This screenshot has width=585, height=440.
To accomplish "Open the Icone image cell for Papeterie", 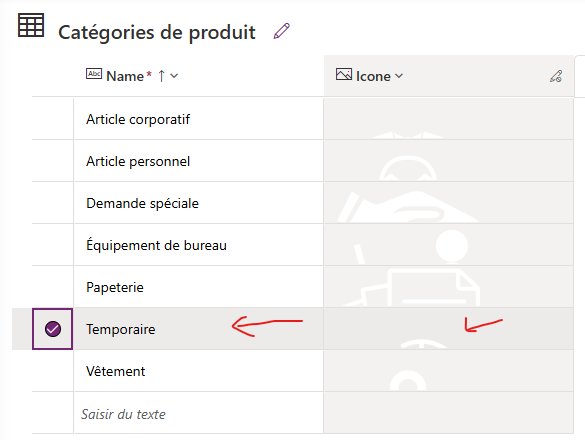I will click(448, 287).
